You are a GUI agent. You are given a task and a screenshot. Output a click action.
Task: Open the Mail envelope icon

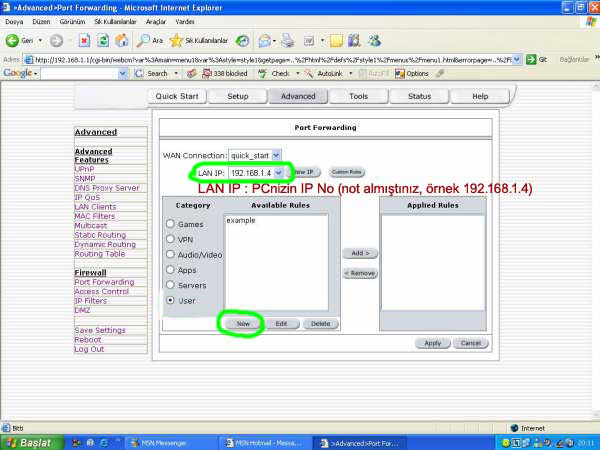click(x=264, y=41)
